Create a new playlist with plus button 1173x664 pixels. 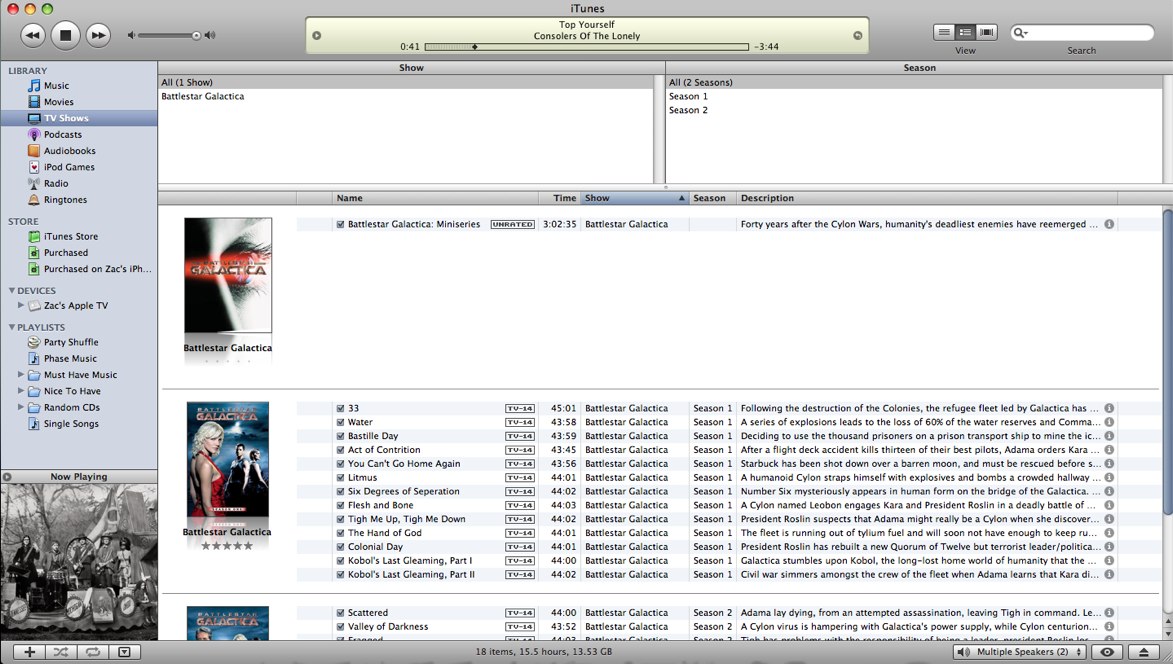[x=29, y=652]
